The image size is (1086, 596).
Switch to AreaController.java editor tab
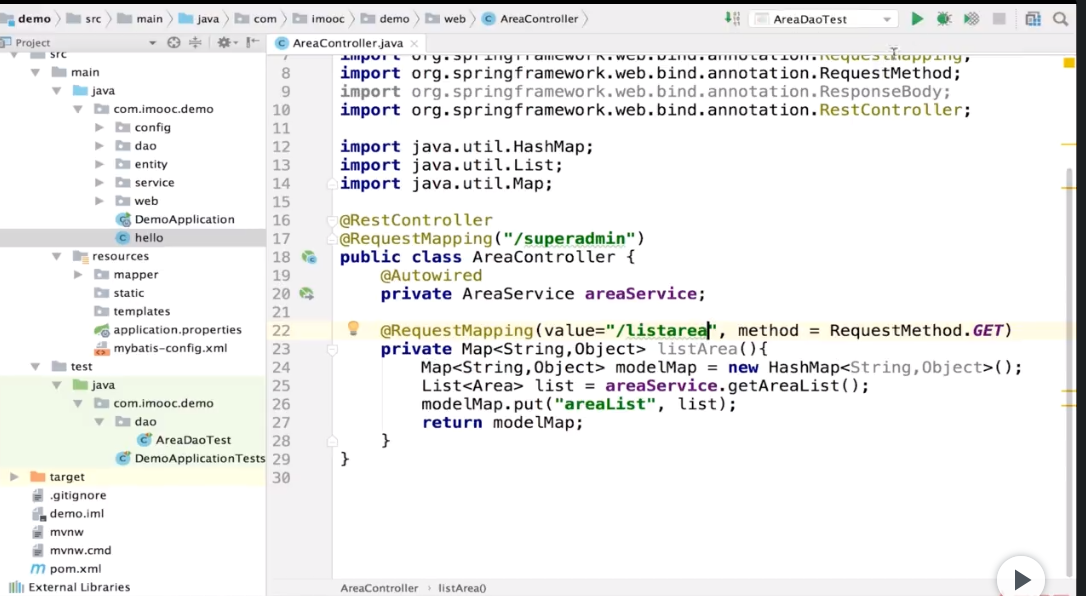pos(348,43)
